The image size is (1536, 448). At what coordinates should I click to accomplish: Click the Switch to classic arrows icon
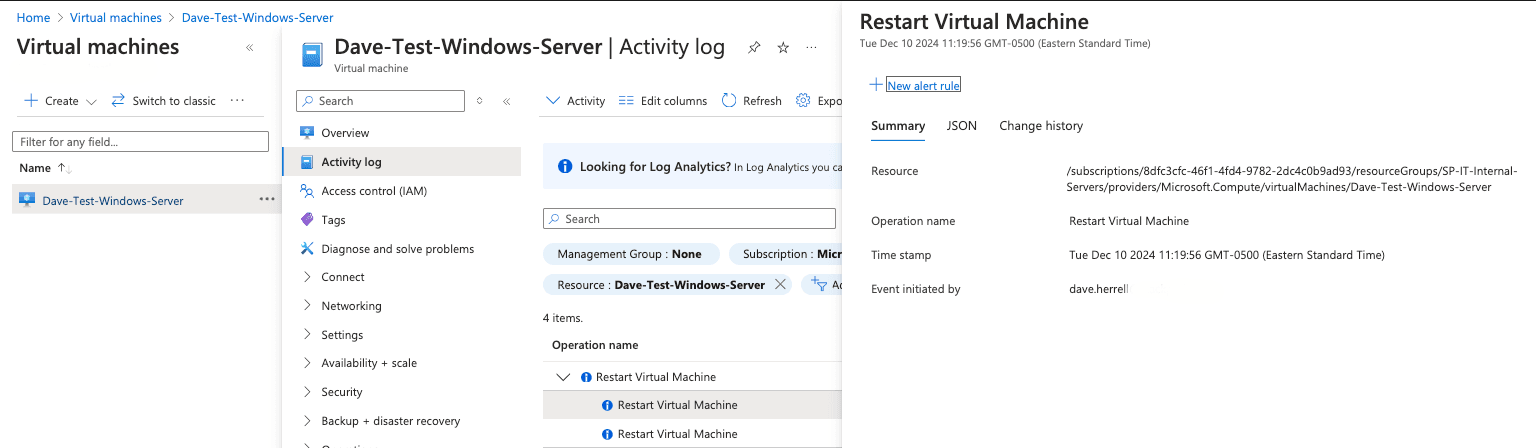tap(118, 101)
